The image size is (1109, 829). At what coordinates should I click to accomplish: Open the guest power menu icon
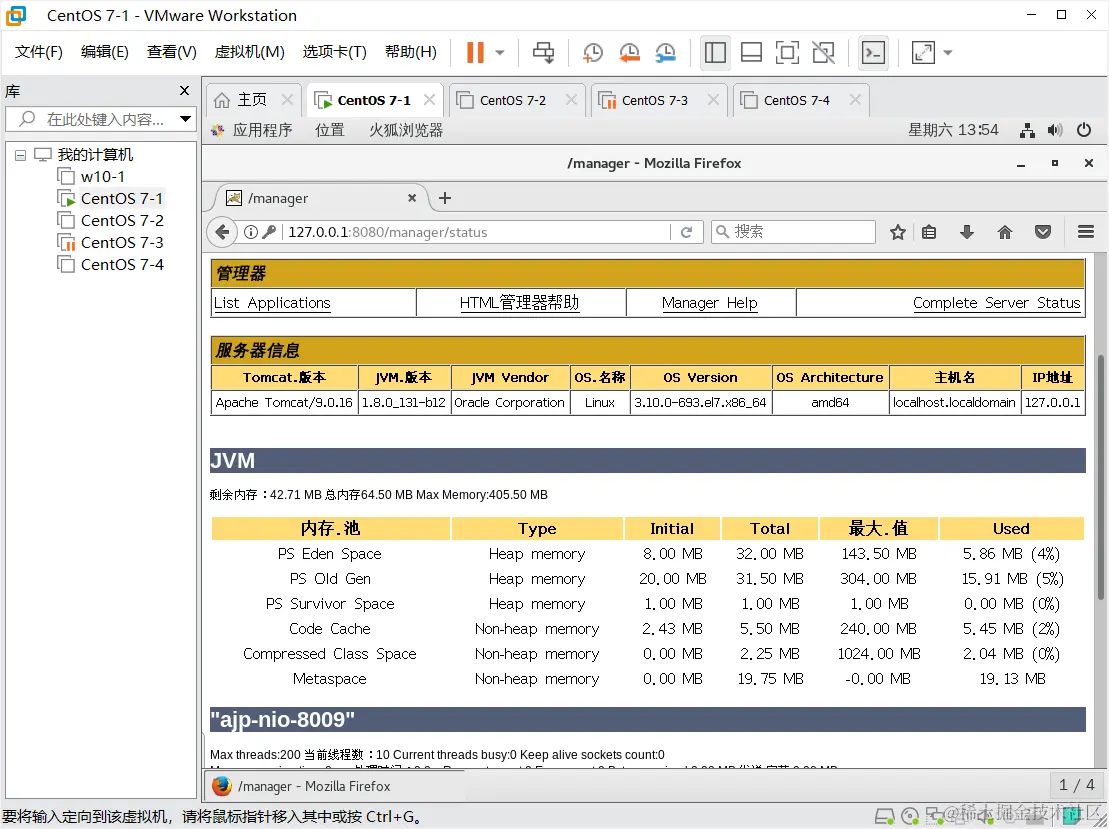[1084, 130]
